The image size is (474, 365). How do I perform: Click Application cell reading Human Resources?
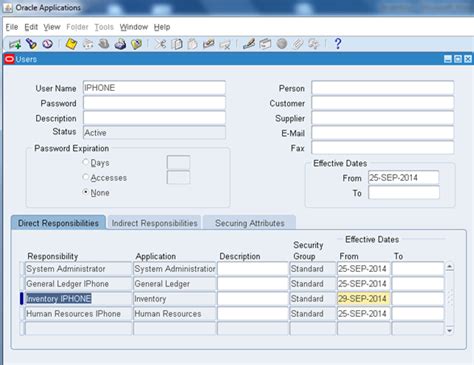click(175, 314)
